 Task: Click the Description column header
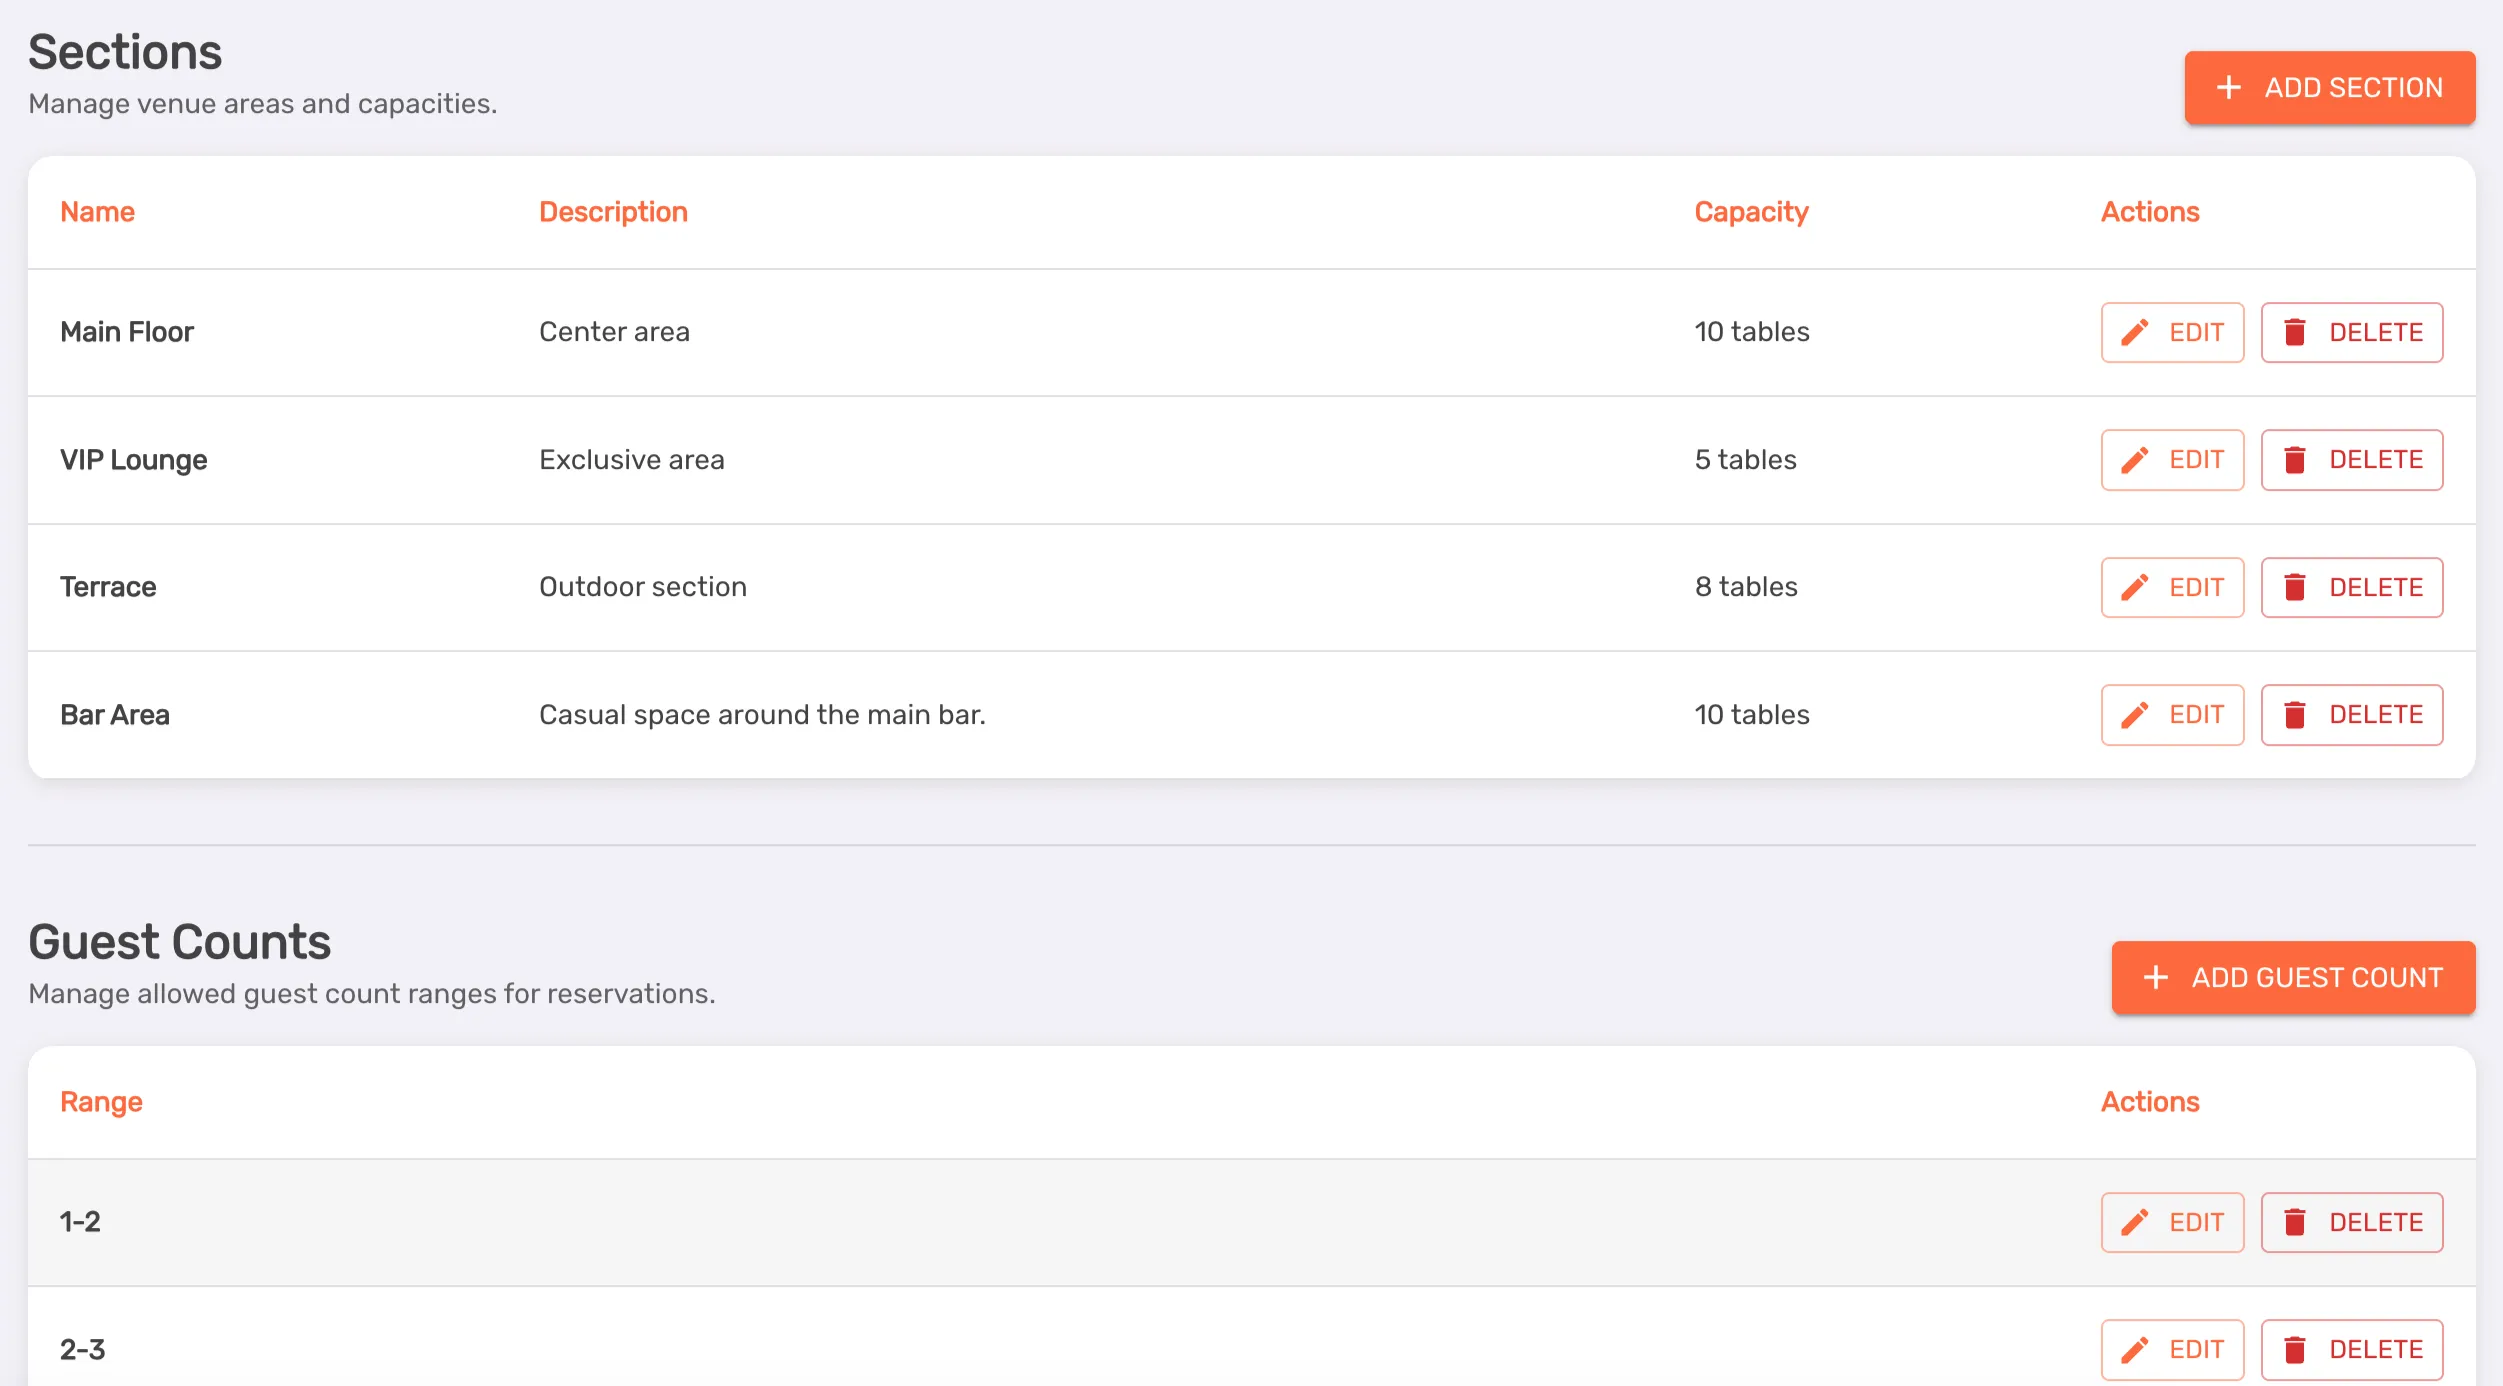pos(613,212)
